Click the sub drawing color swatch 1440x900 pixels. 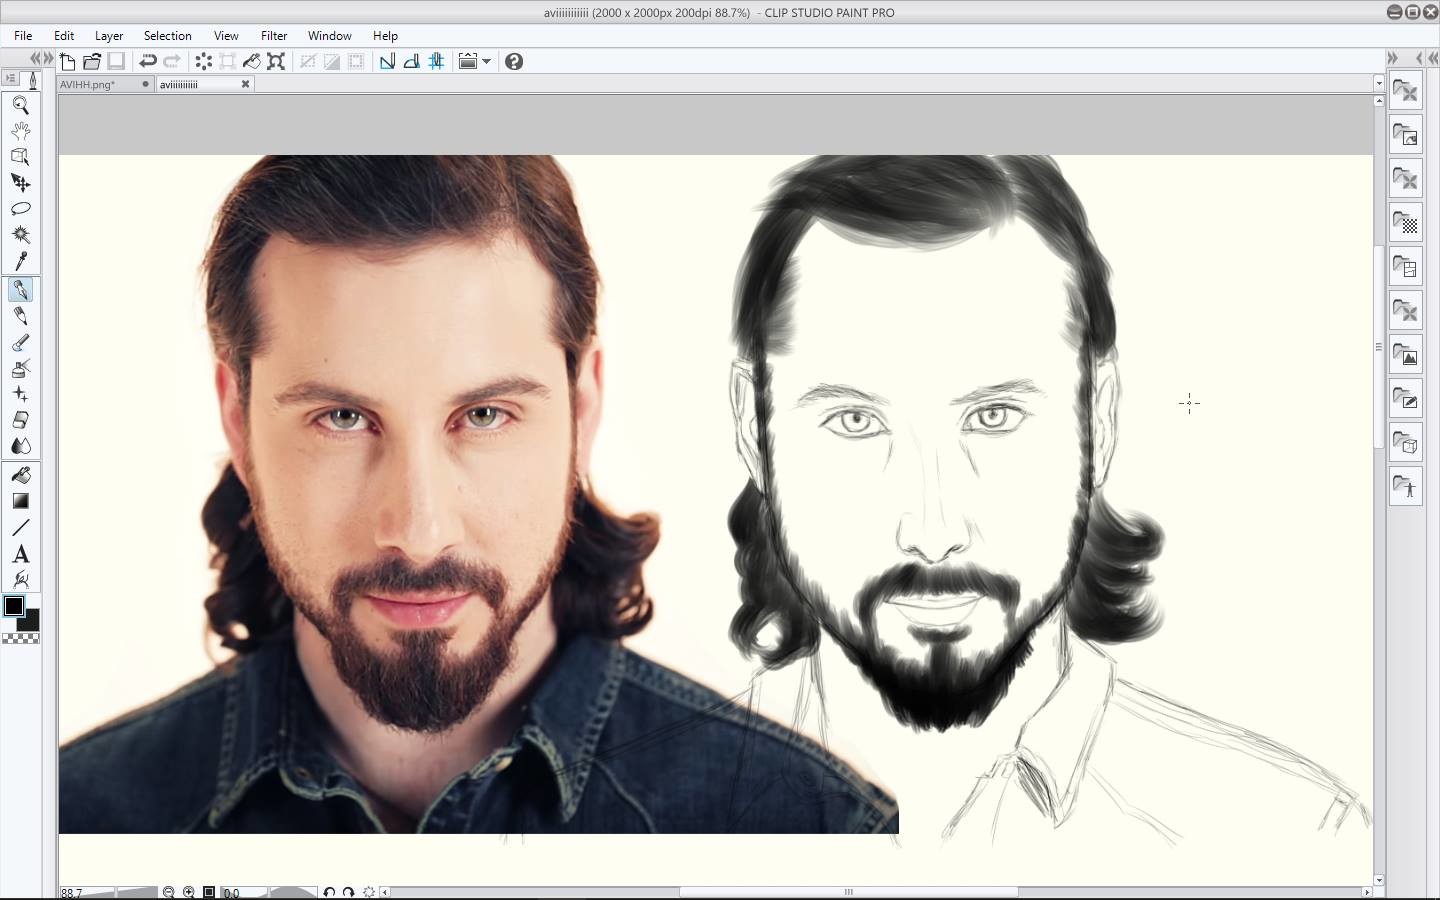point(30,621)
